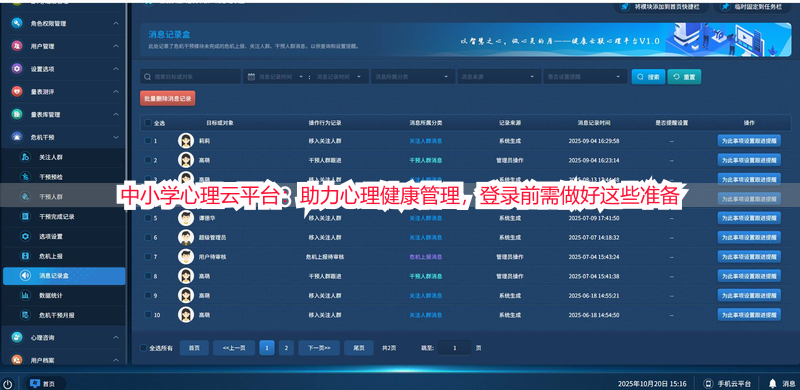Open the 消息 bell notifications
Screen dimensions: 800x390
pos(782,384)
